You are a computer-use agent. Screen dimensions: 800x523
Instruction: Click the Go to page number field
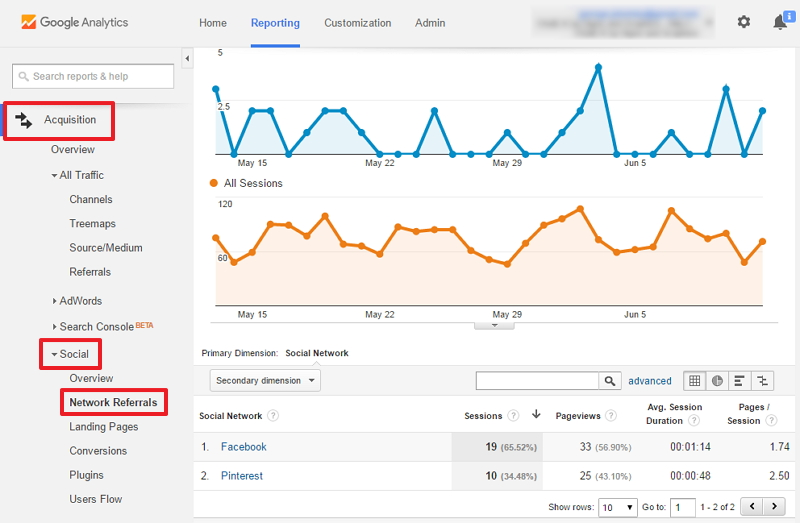[x=683, y=507]
